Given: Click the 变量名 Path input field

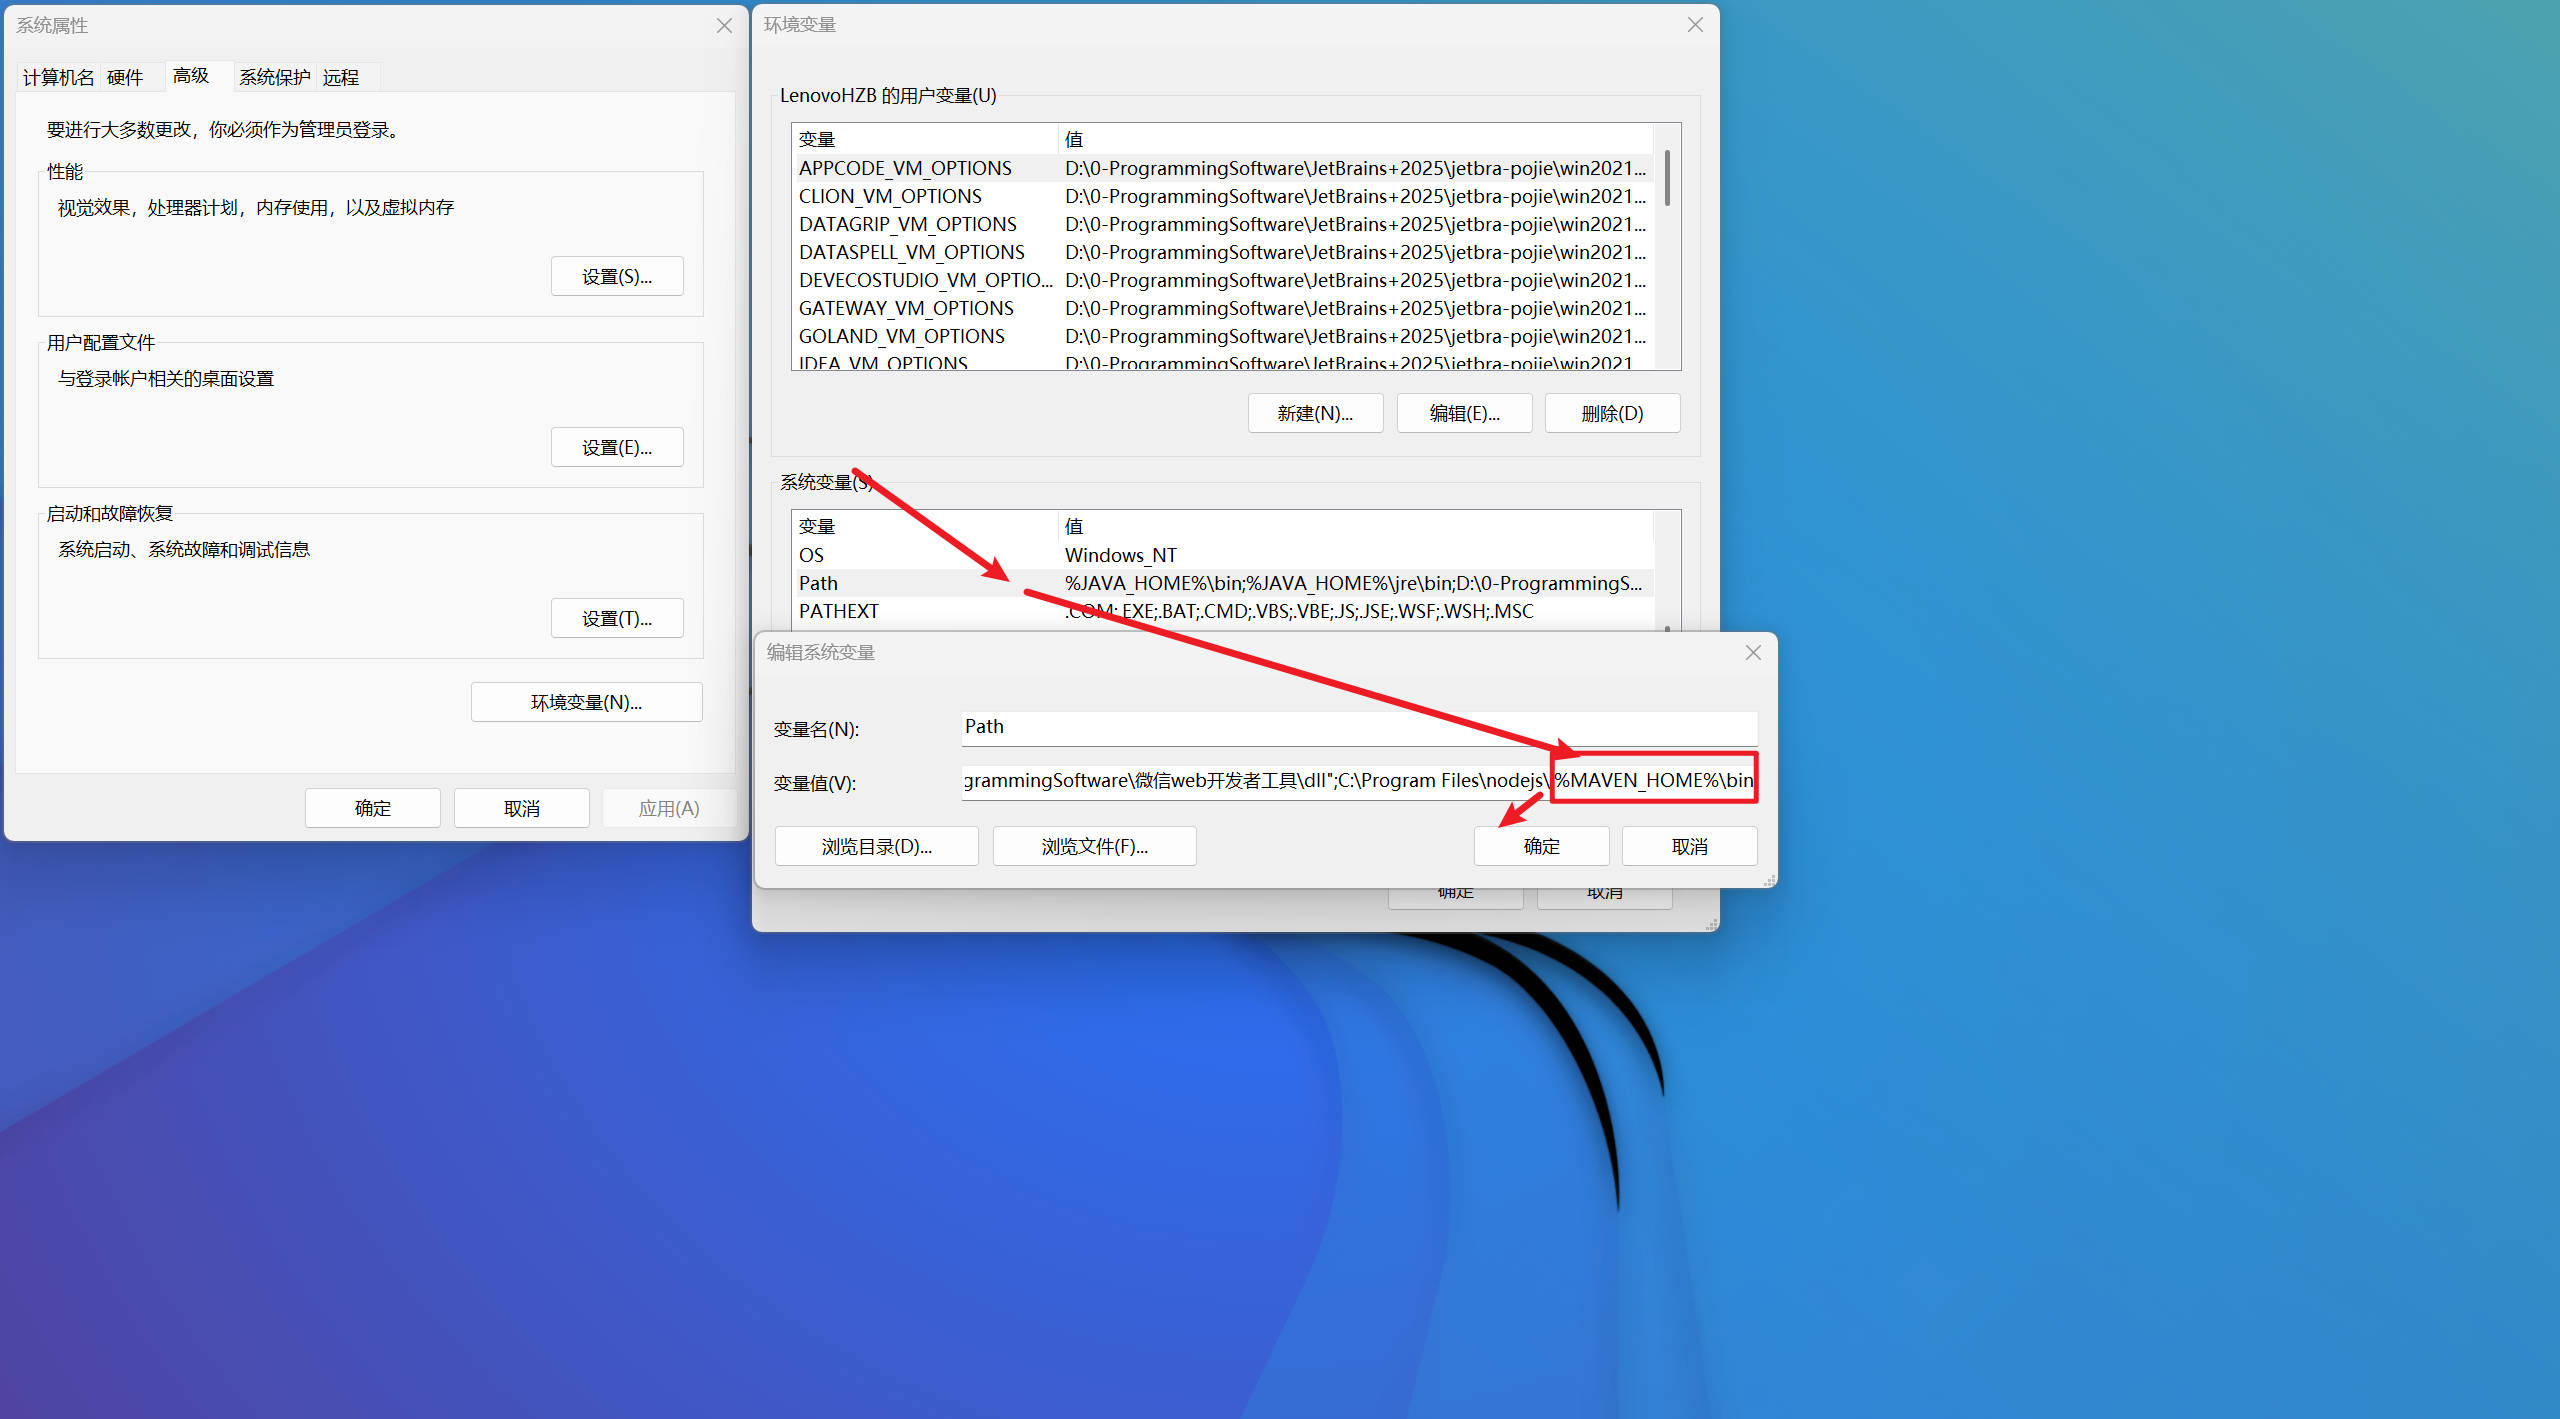Looking at the screenshot, I should [x=1358, y=728].
